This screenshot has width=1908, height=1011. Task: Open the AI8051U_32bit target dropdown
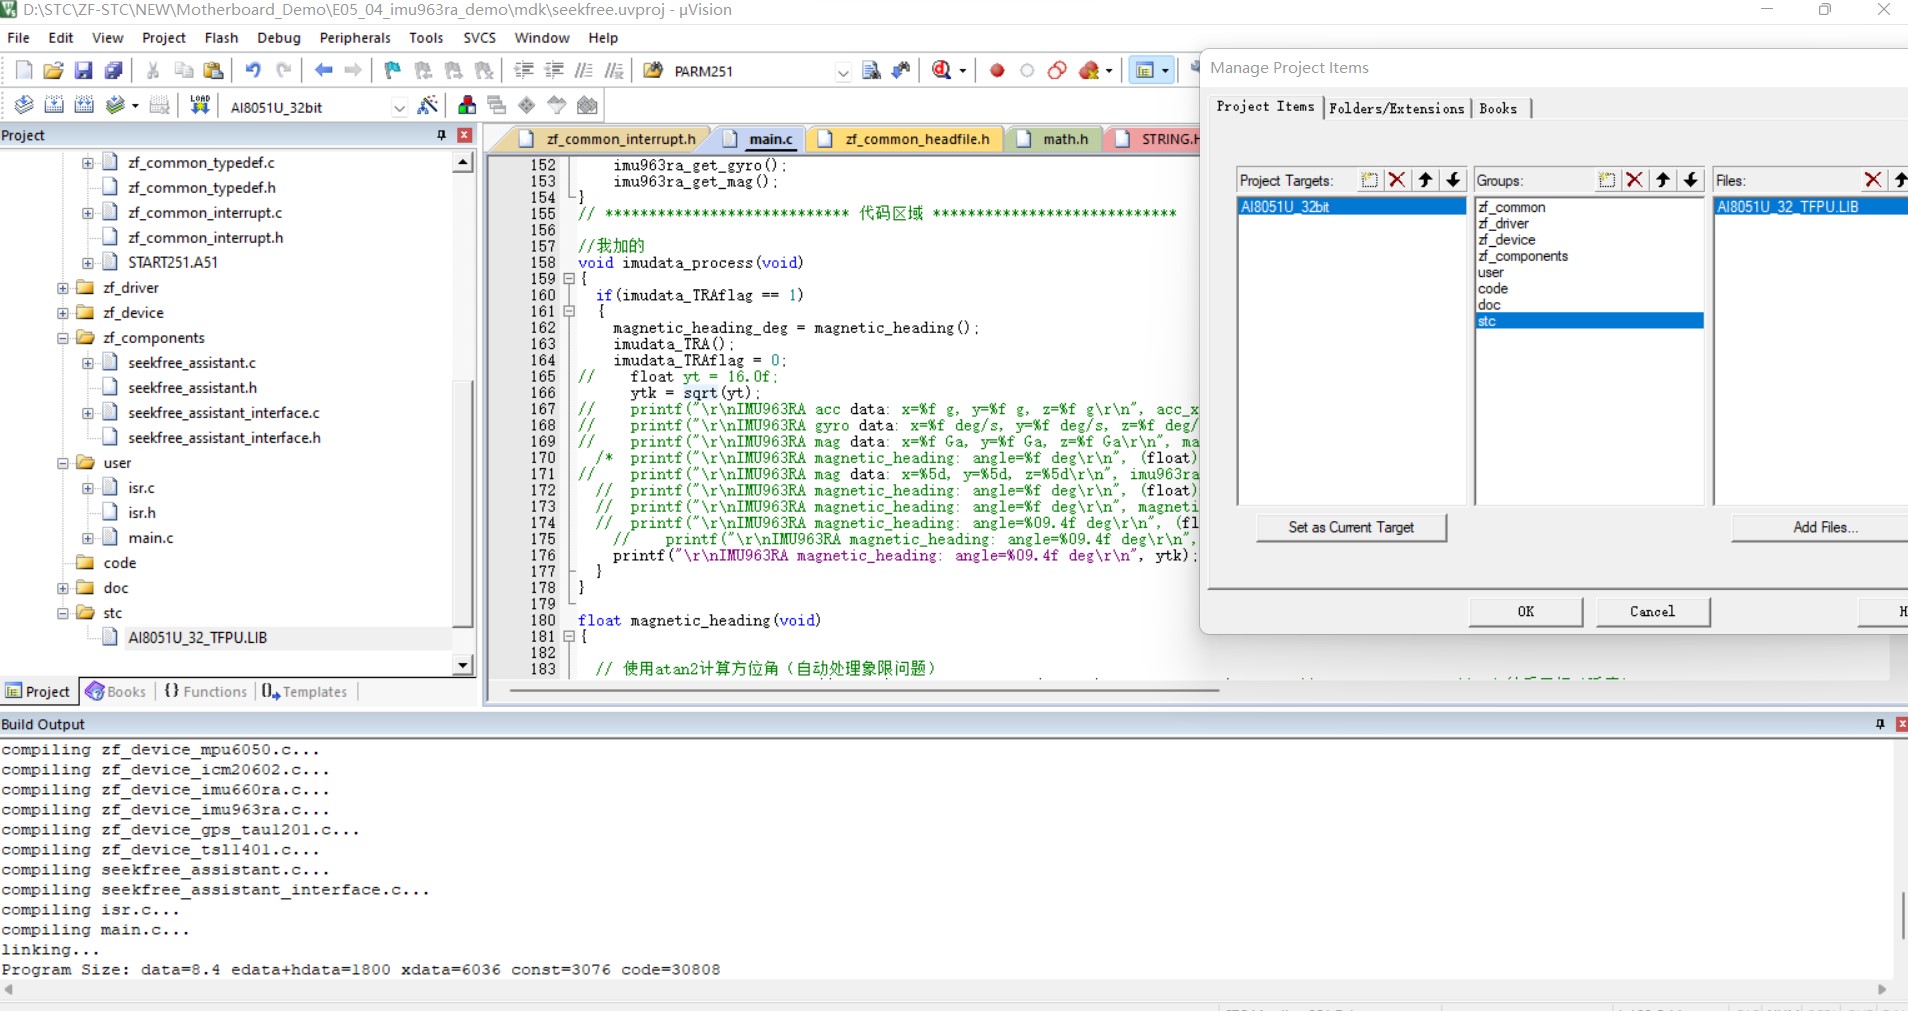pos(399,107)
